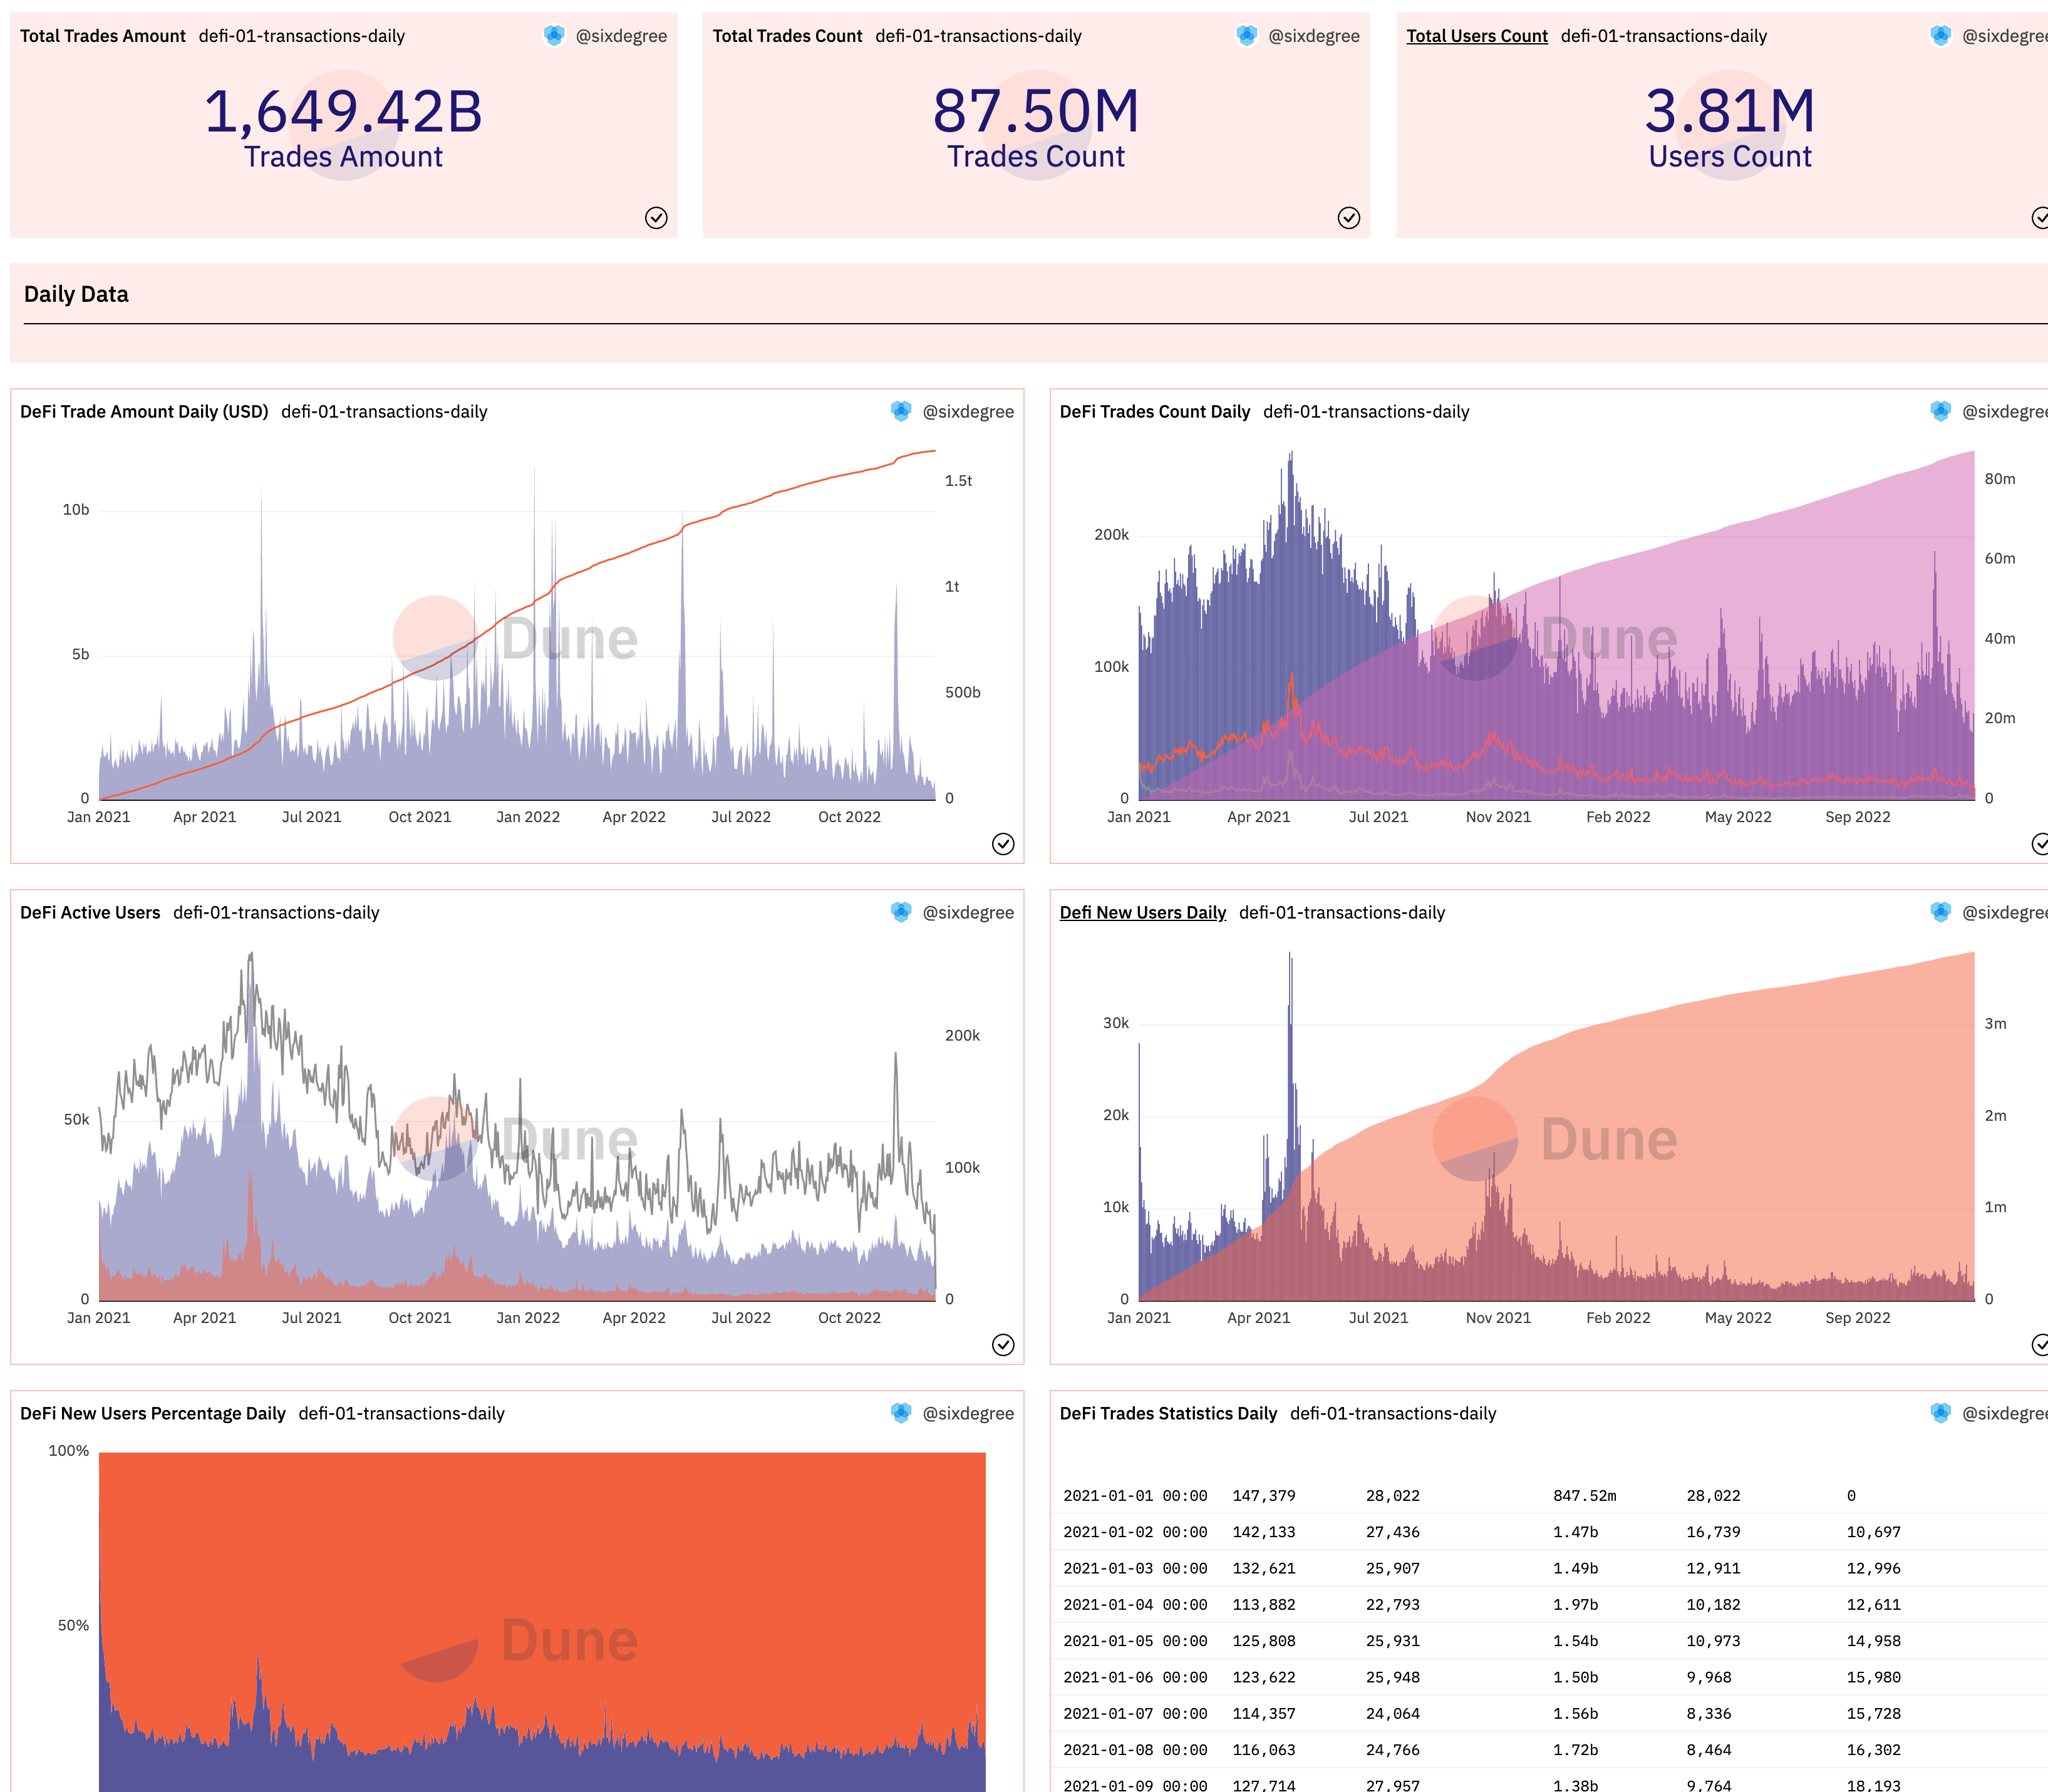Open DeFi New Users Percentage Daily title
The image size is (2048, 1792).
153,1414
